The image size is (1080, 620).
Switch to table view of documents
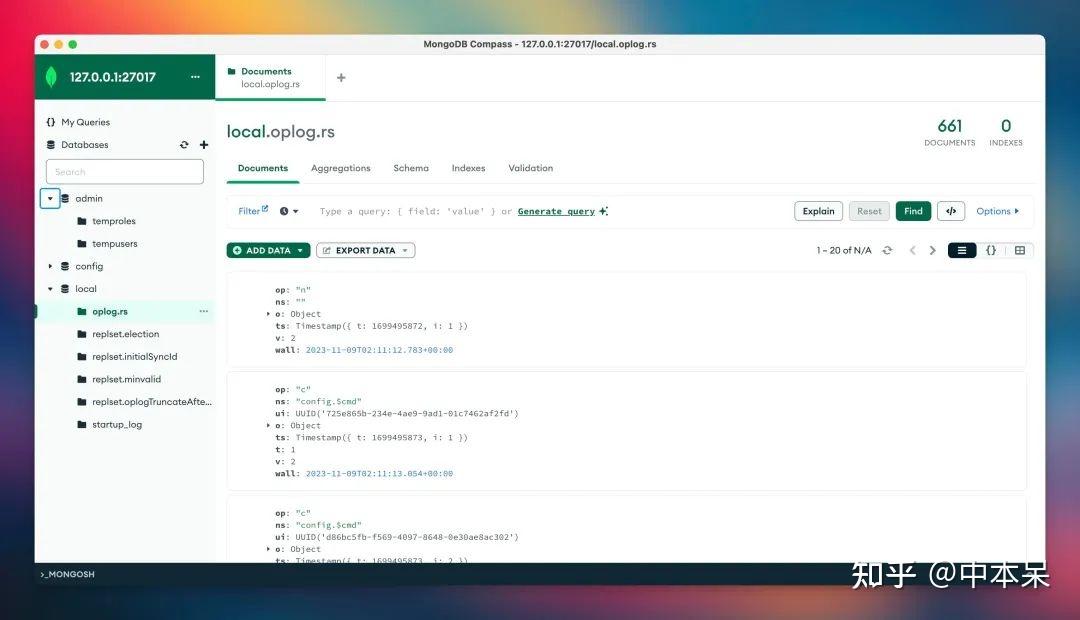pyautogui.click(x=1020, y=250)
